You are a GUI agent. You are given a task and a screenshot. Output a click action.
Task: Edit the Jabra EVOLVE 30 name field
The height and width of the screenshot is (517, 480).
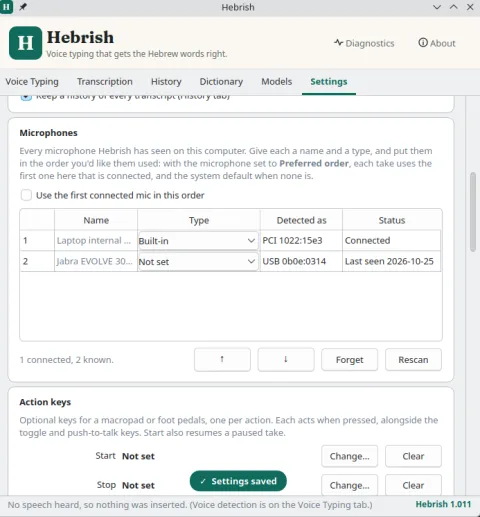coord(96,262)
